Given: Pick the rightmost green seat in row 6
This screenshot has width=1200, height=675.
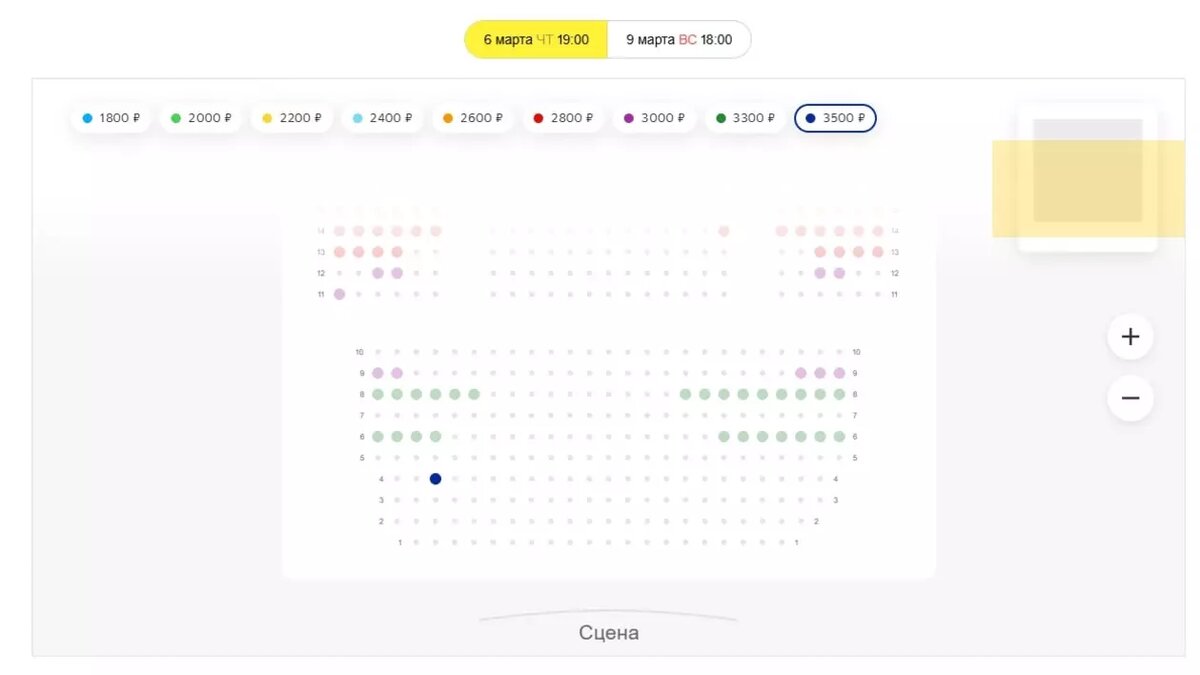Looking at the screenshot, I should 839,436.
